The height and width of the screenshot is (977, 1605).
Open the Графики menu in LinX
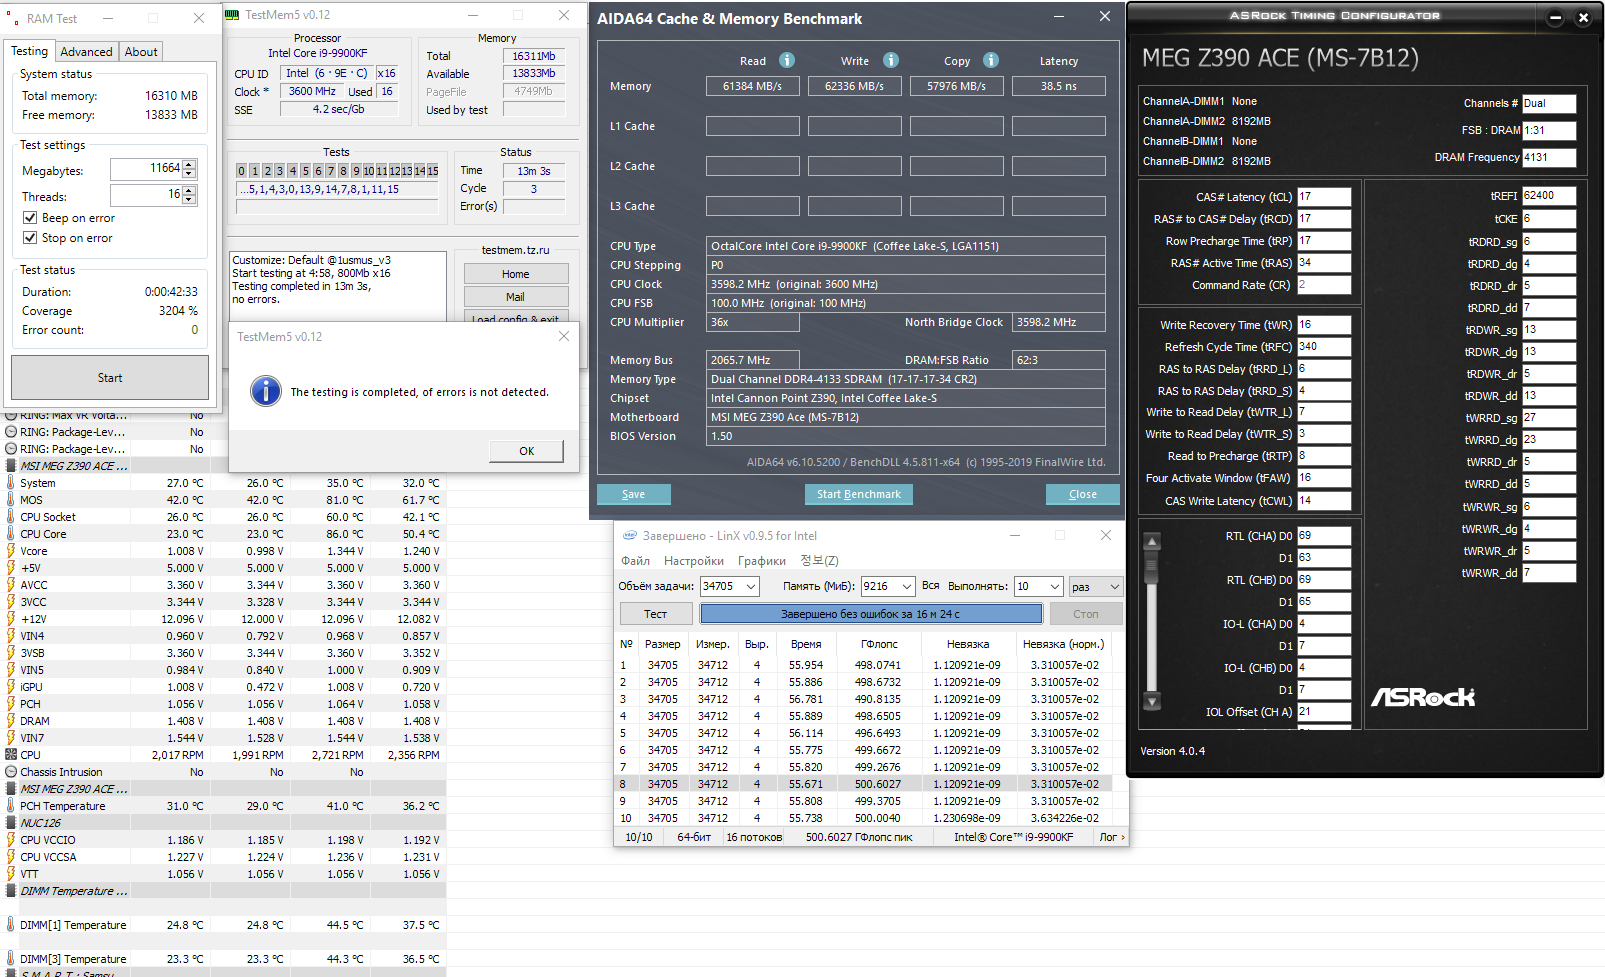(x=762, y=561)
